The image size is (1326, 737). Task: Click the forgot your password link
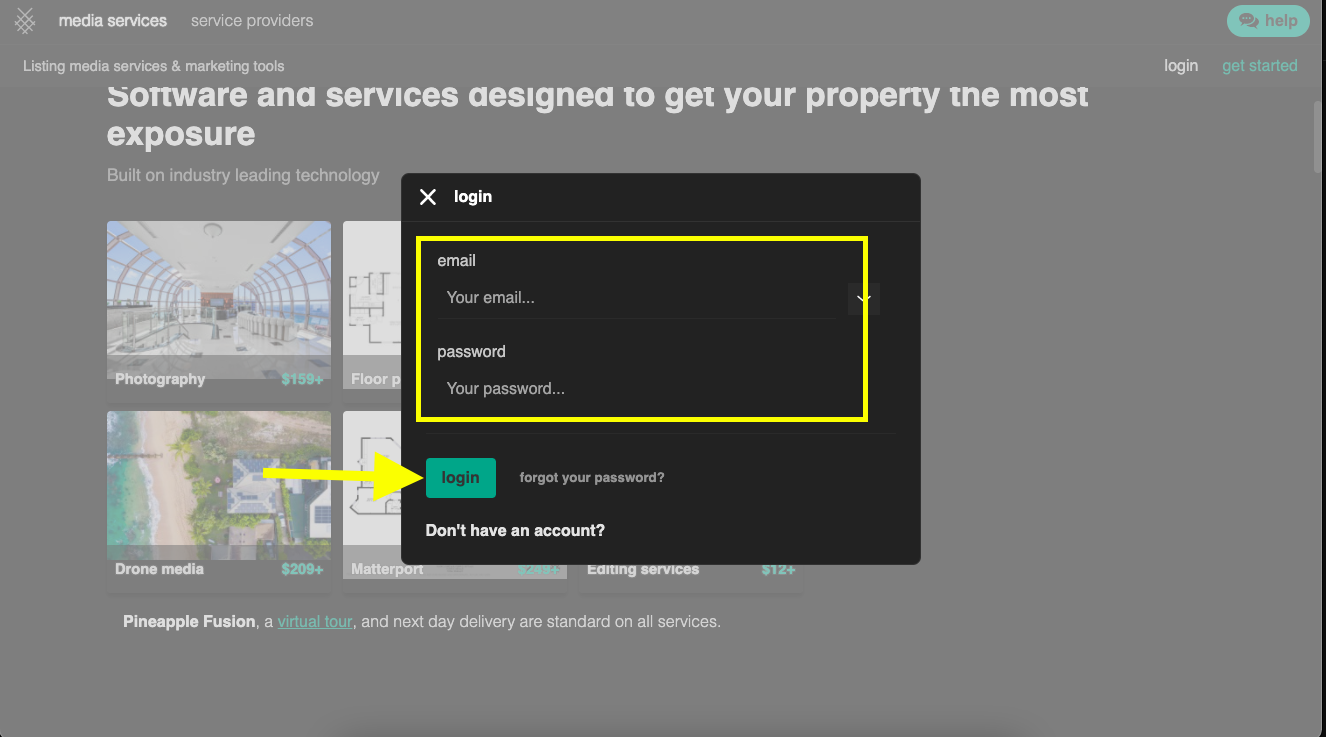tap(592, 478)
